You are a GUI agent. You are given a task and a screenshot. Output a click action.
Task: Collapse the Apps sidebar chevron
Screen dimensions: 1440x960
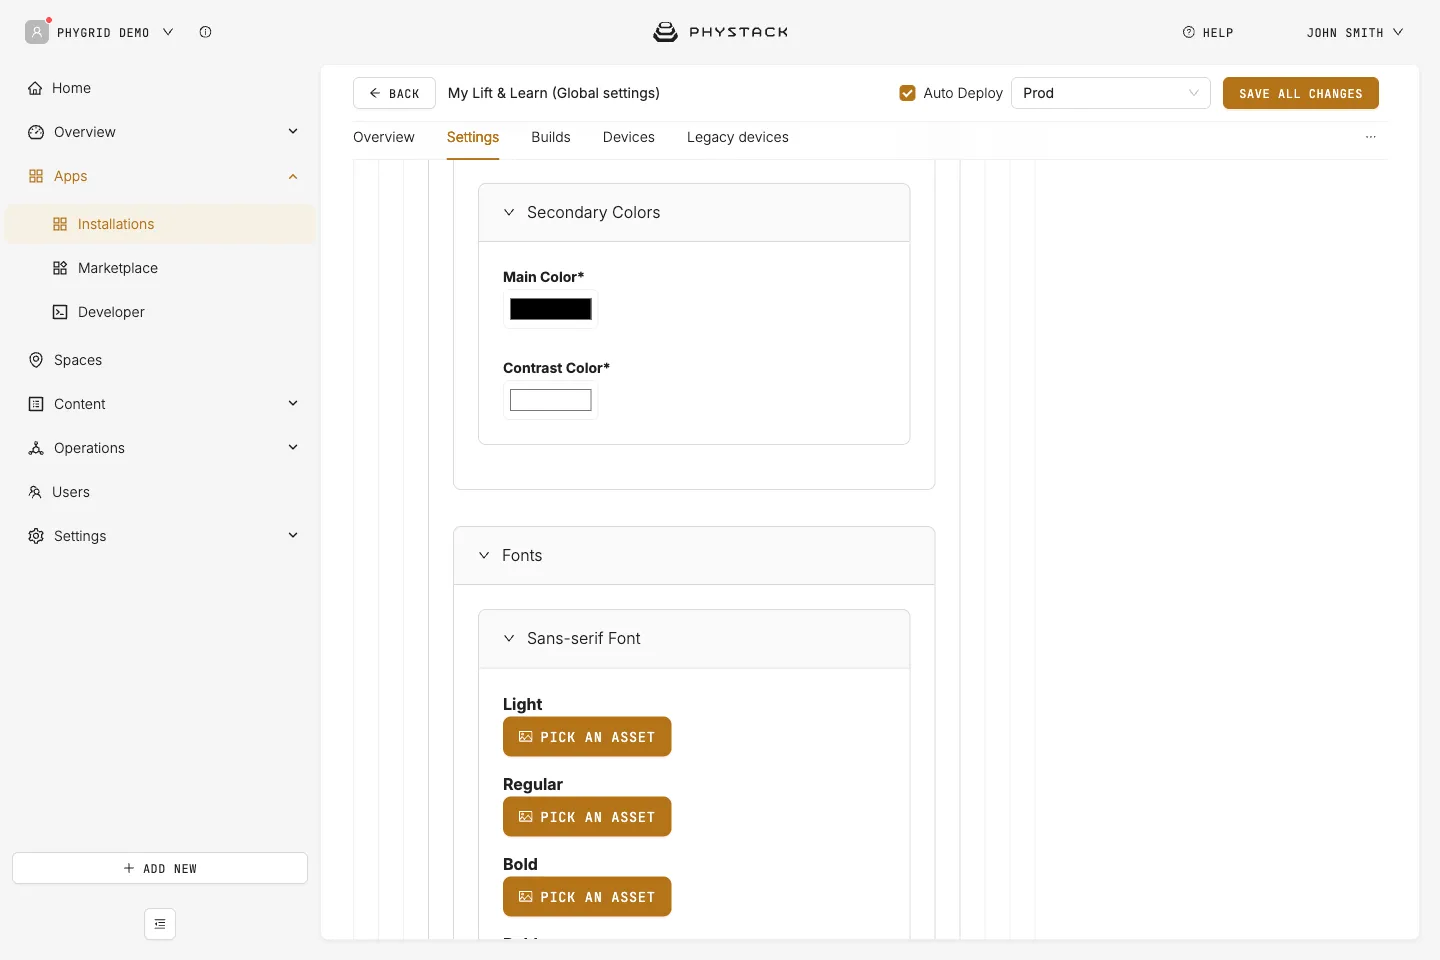point(293,176)
